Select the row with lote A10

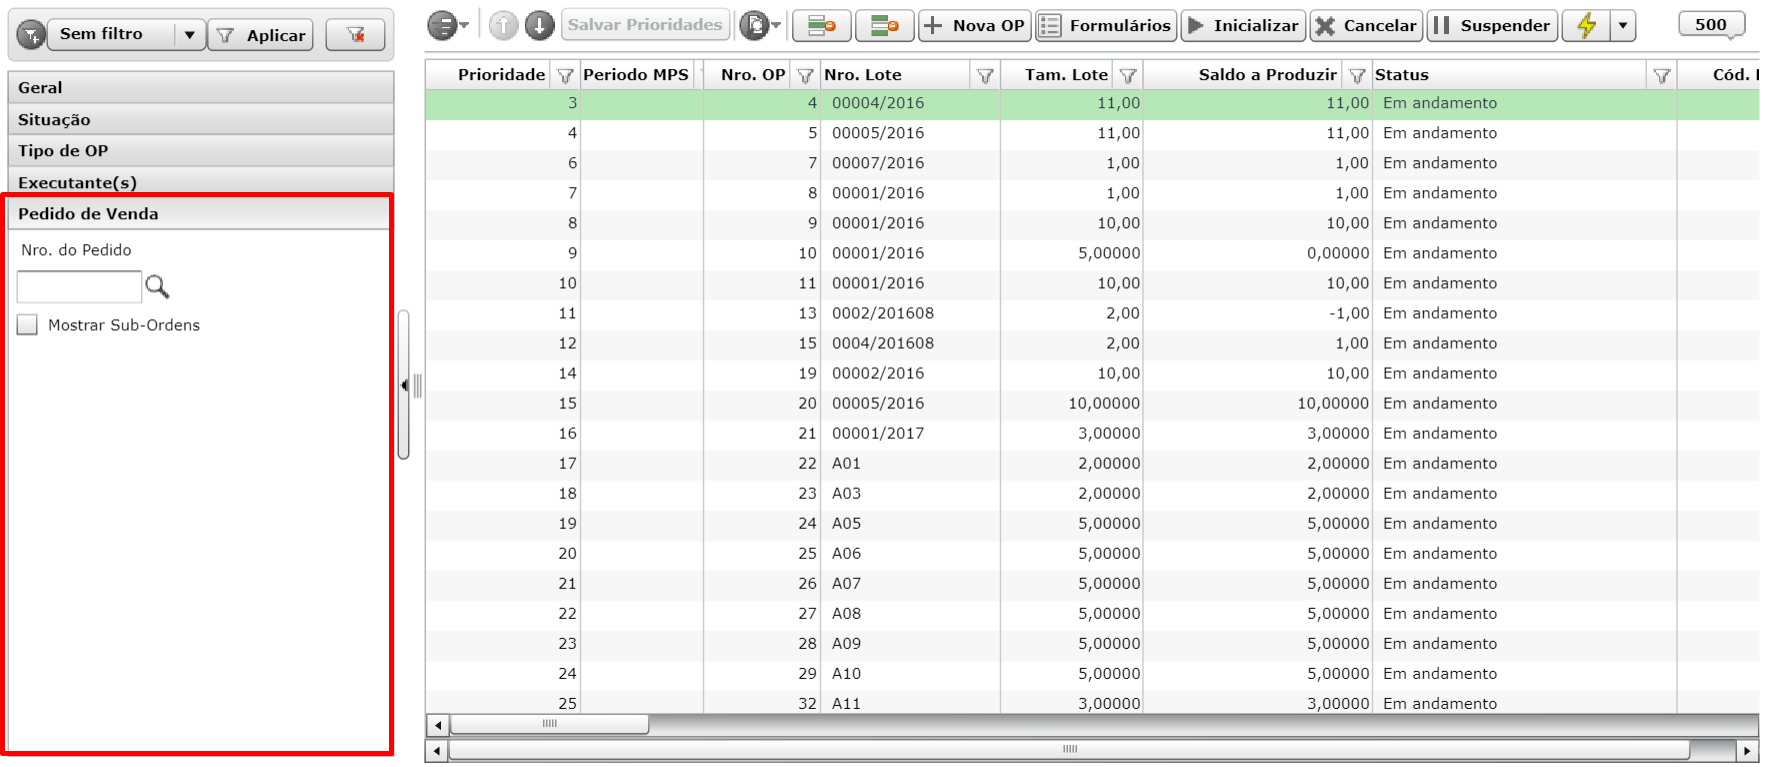[1092, 673]
